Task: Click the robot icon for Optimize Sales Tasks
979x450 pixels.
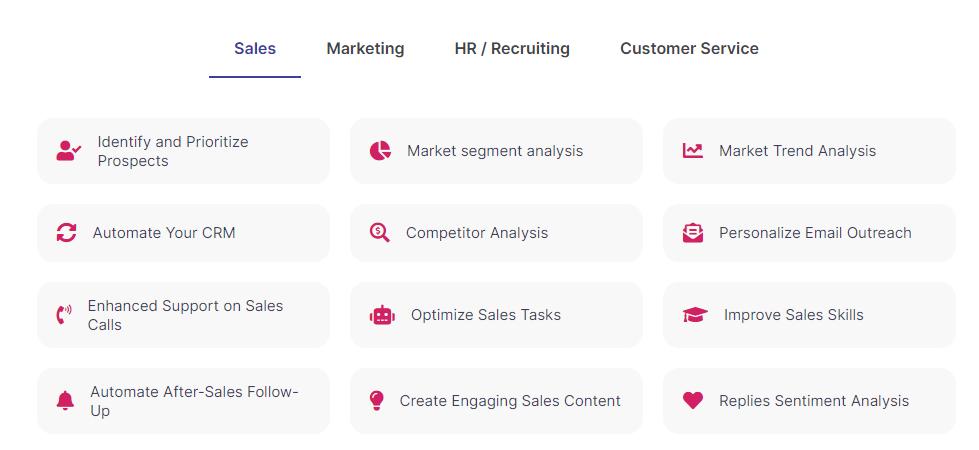Action: pos(382,315)
